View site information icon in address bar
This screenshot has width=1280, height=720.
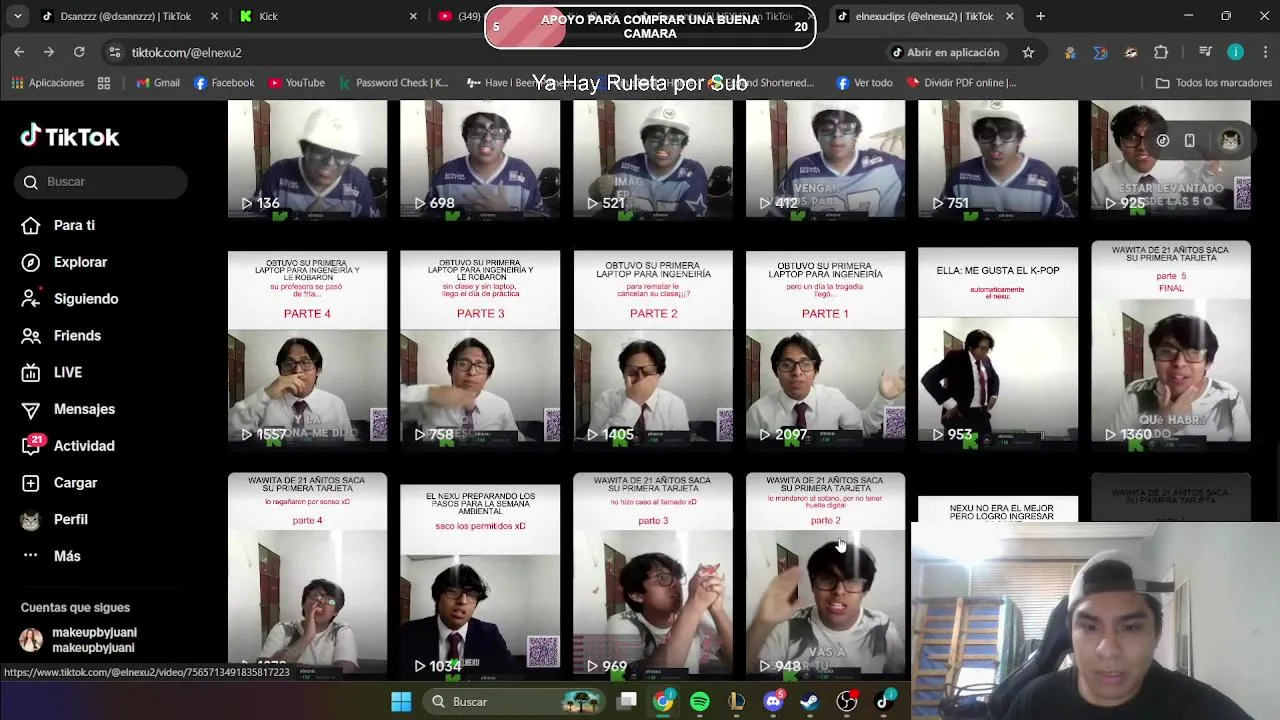115,52
